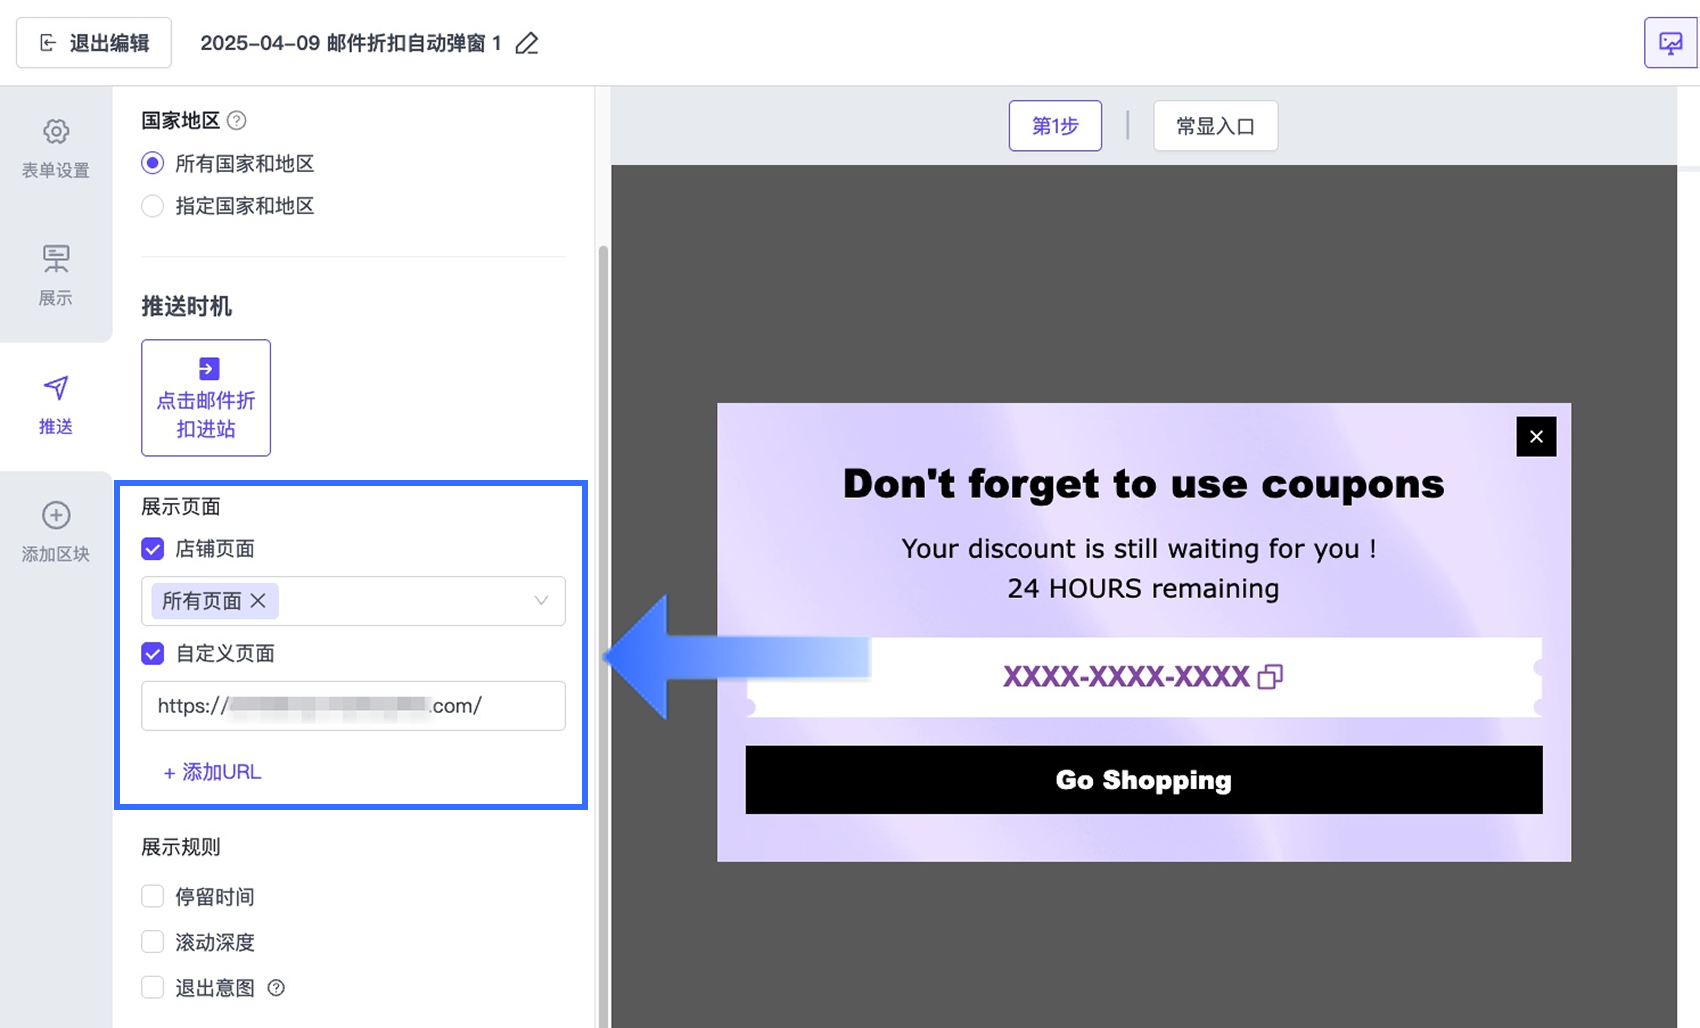The image size is (1700, 1028).
Task: Open the preview monitor icon at top right
Action: click(1671, 43)
